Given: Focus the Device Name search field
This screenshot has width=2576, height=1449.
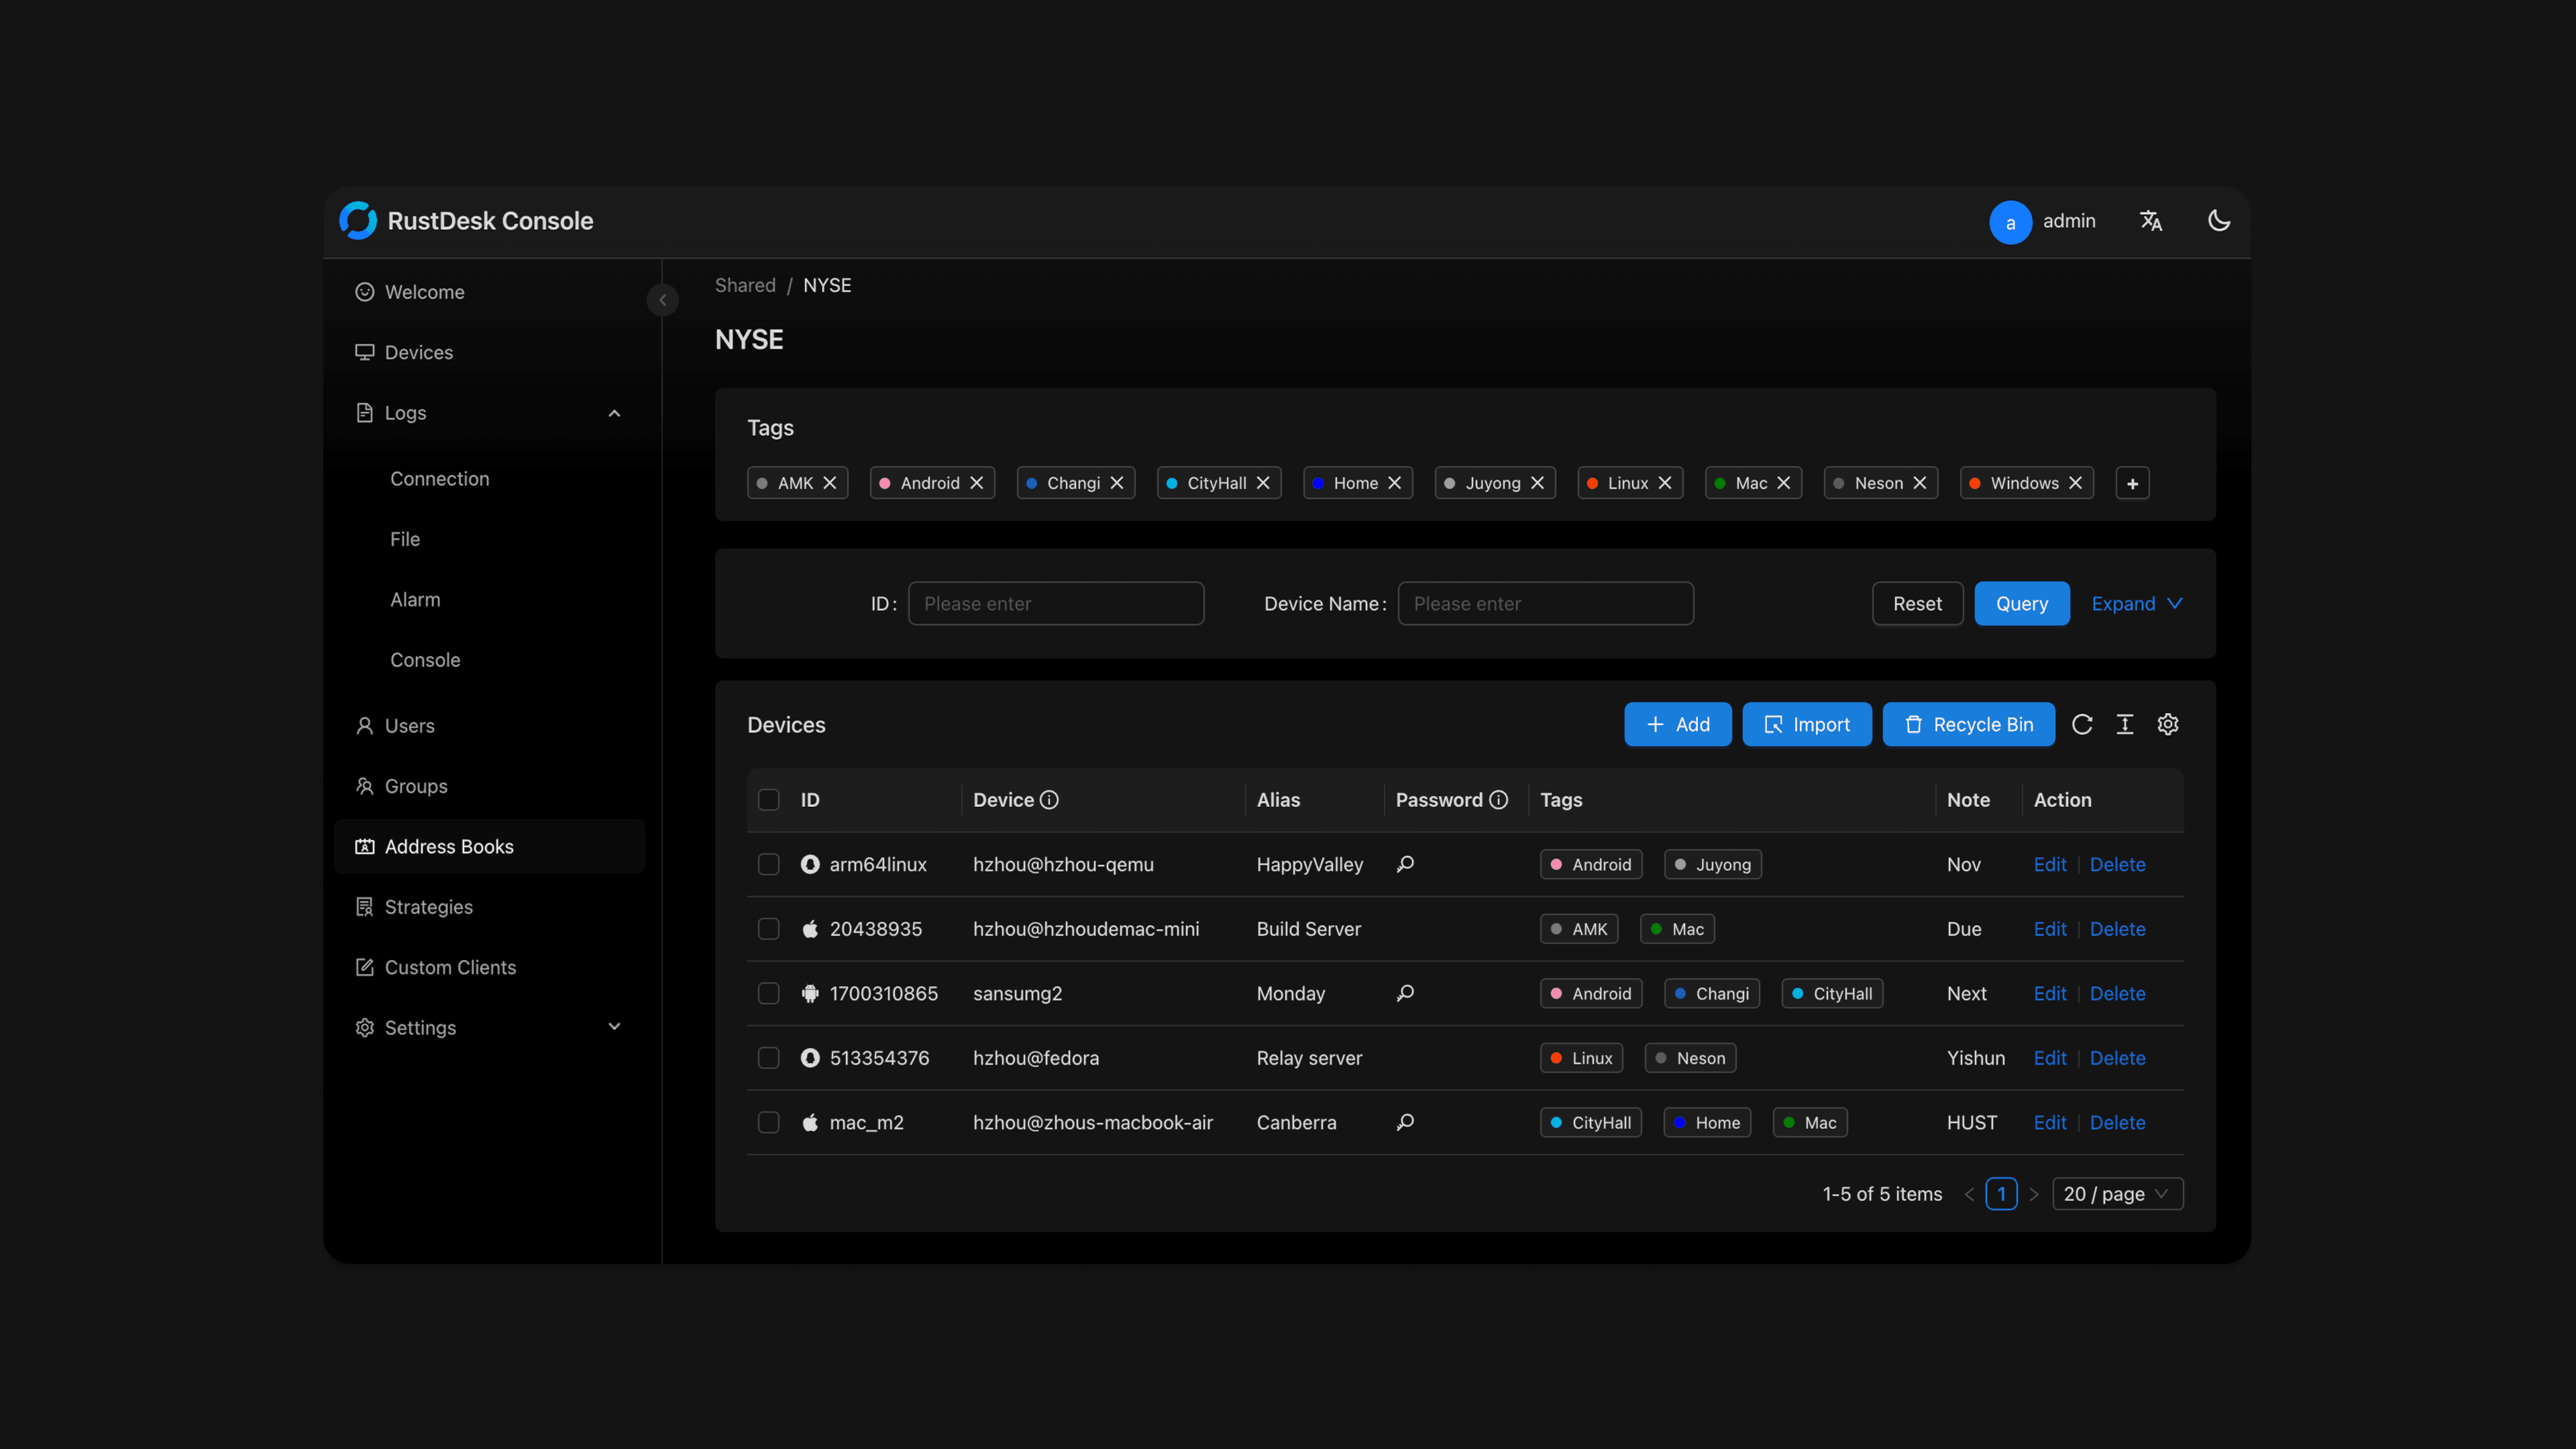Looking at the screenshot, I should point(1546,604).
